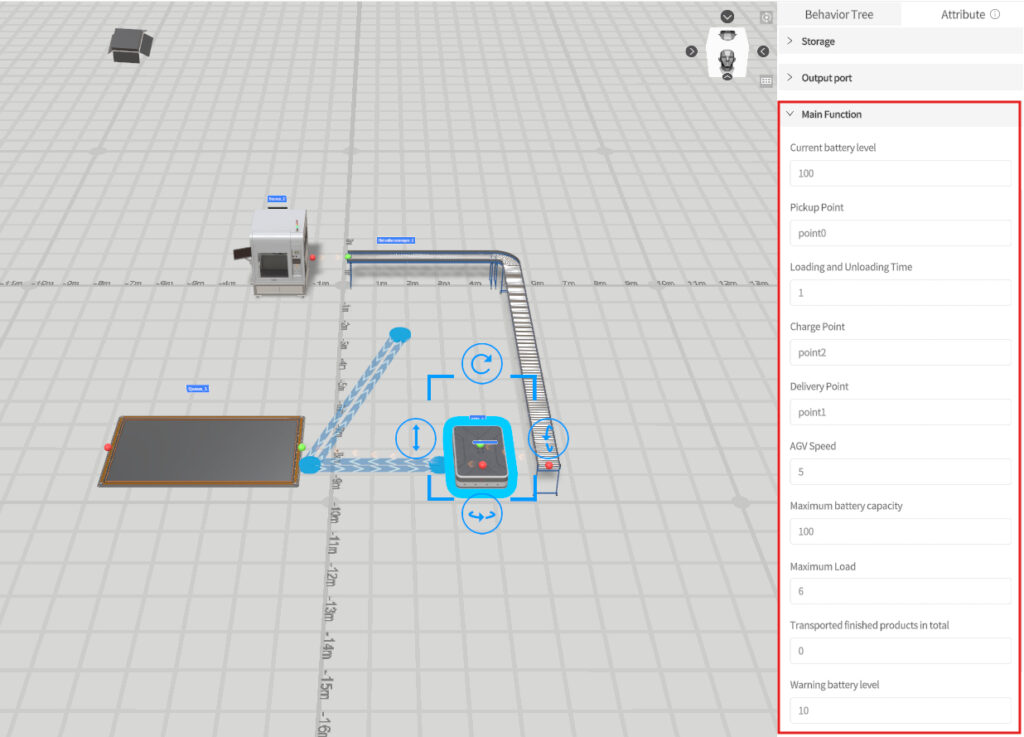
Task: Click the Current battery level field
Action: coord(900,174)
